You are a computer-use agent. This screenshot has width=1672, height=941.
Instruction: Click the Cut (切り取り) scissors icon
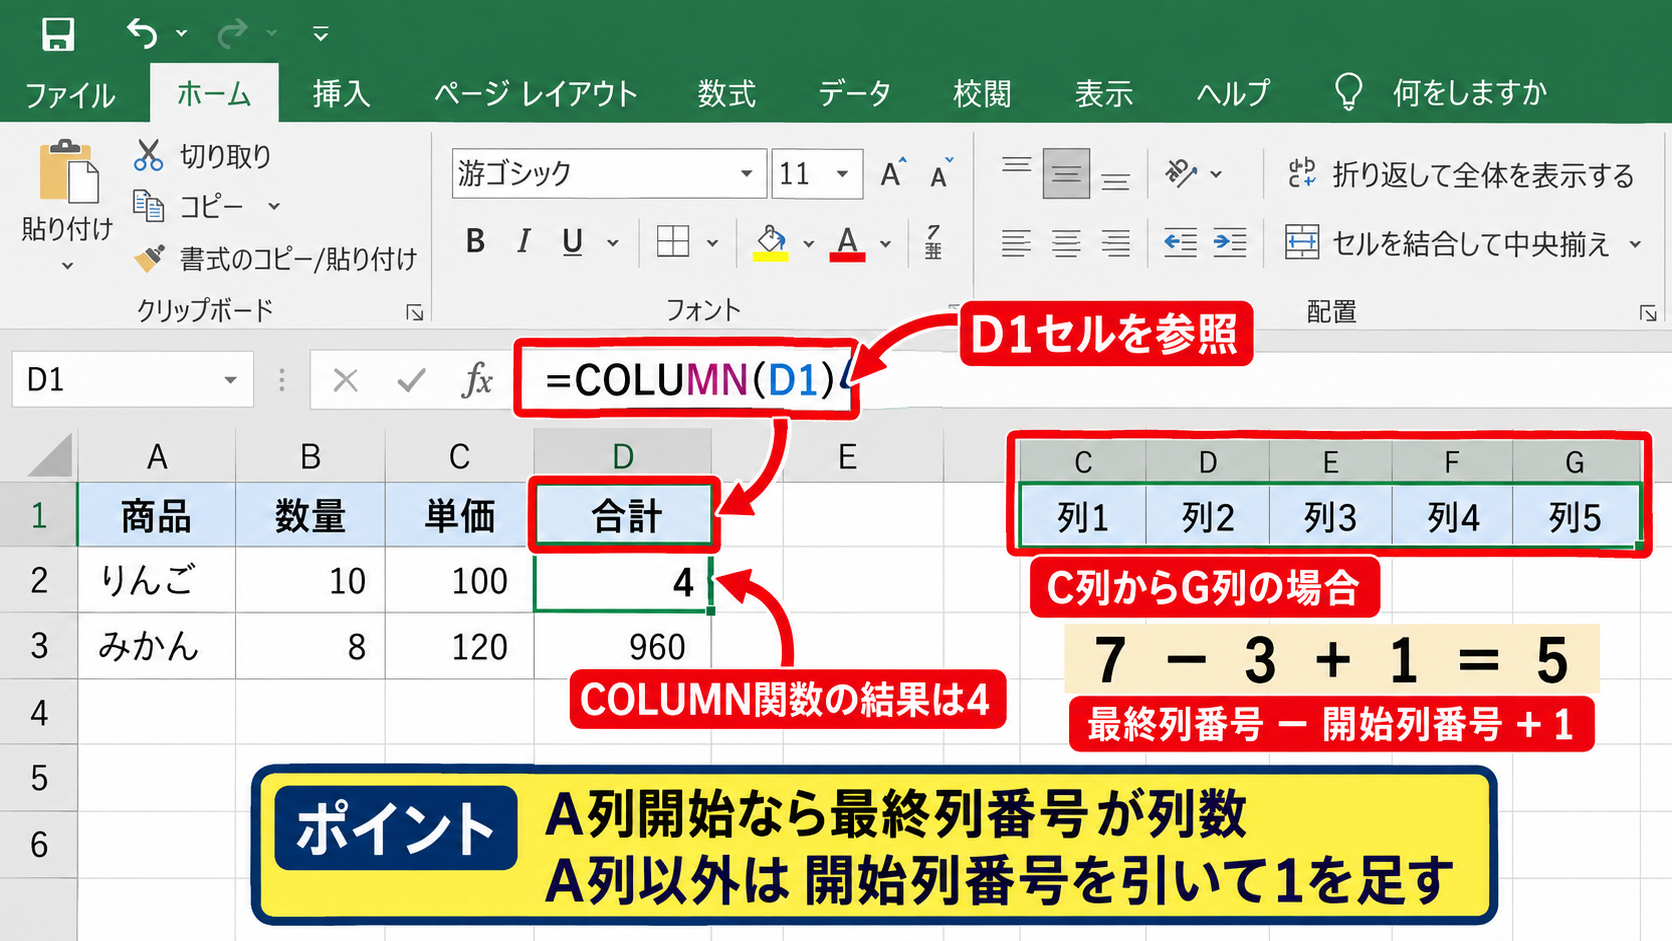[148, 155]
